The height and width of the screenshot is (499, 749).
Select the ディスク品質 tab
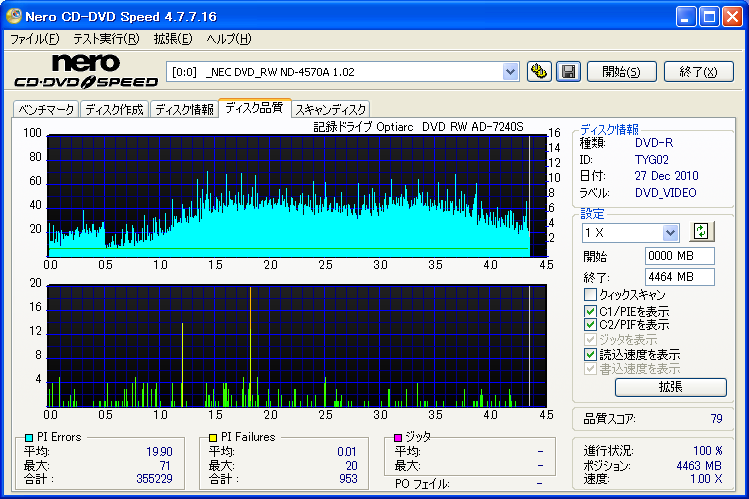[x=255, y=108]
